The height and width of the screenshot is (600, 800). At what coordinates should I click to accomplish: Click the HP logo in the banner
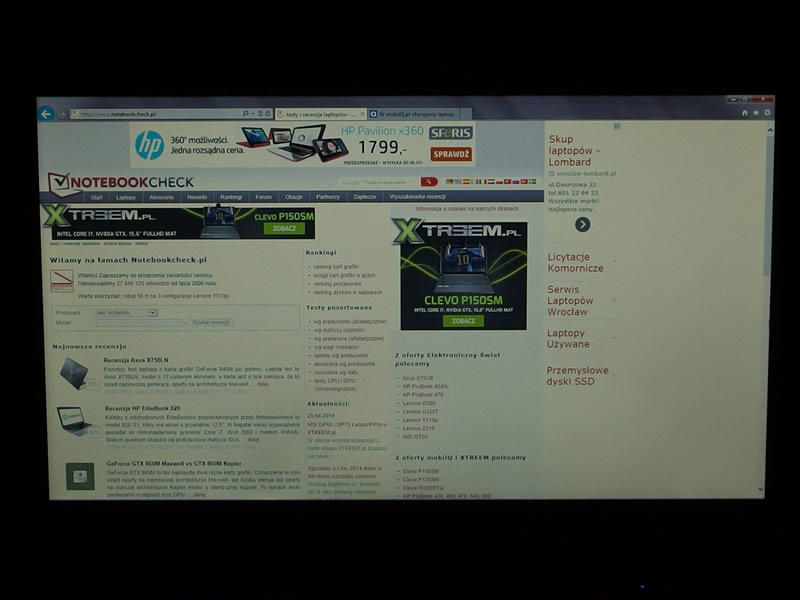[x=149, y=145]
